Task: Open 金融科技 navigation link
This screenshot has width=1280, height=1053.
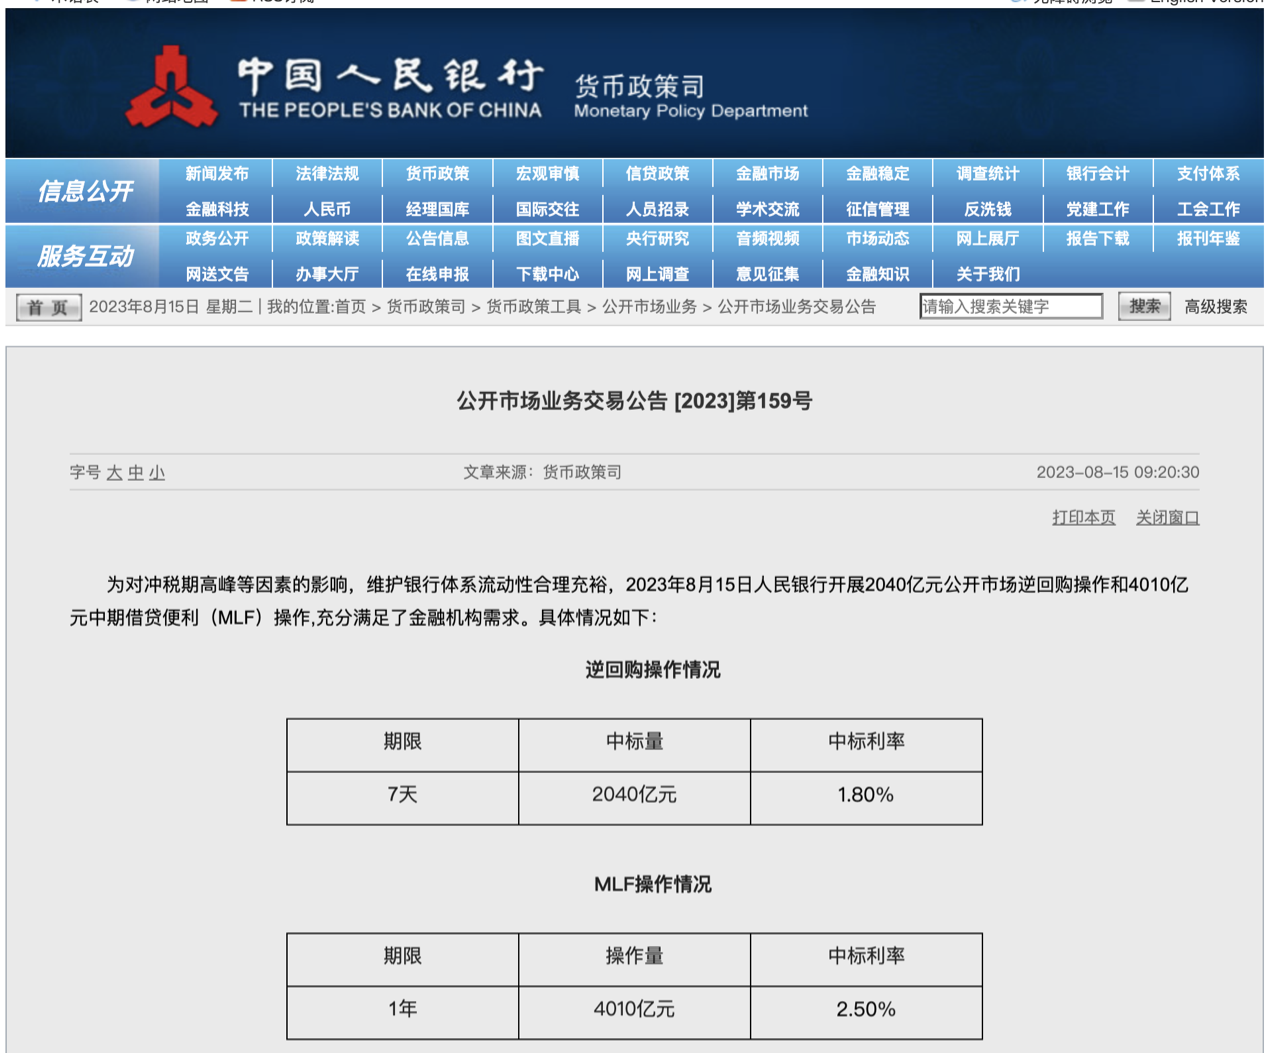Action: (217, 209)
